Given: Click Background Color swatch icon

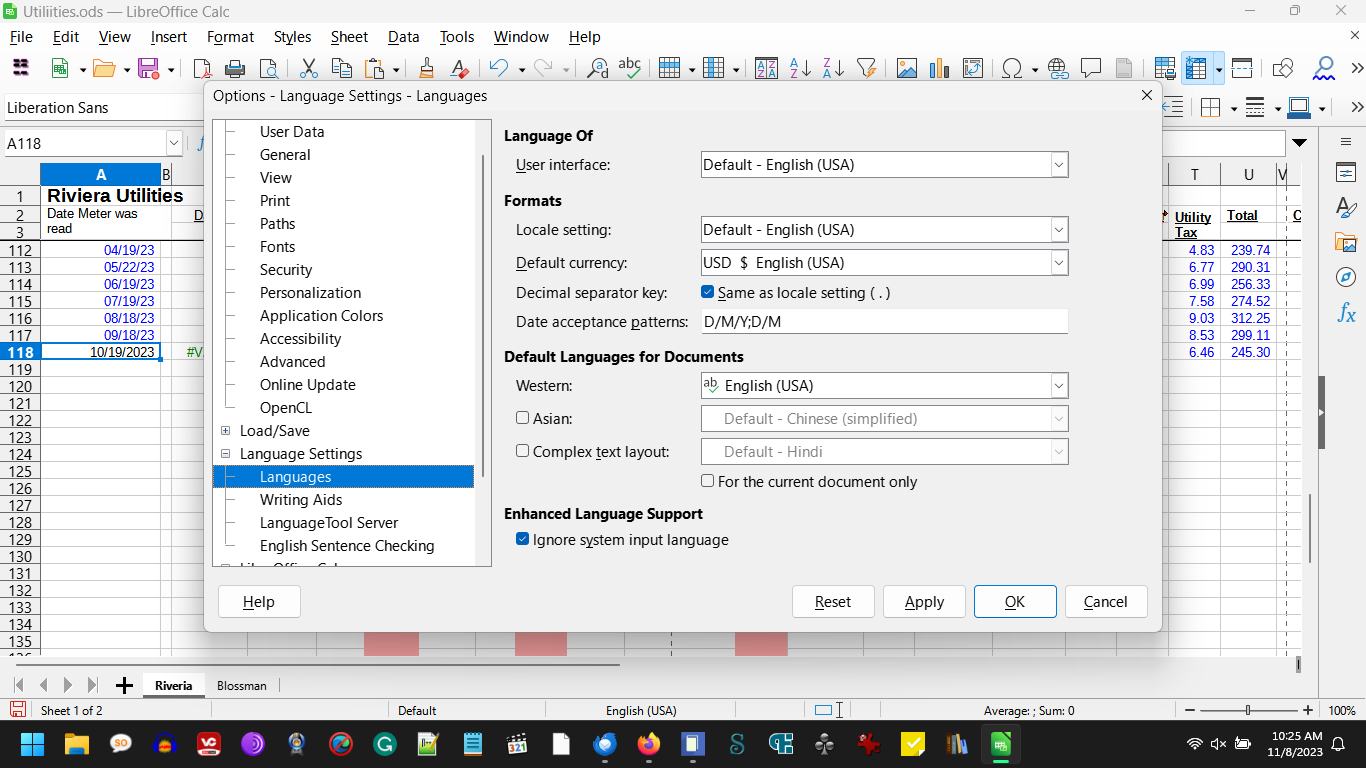Looking at the screenshot, I should (x=1299, y=107).
